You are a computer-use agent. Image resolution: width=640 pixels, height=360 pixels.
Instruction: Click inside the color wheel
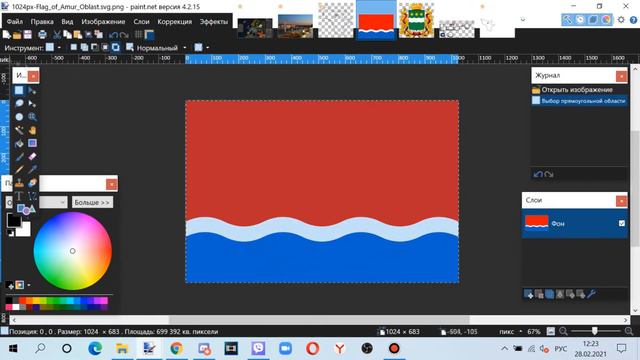tap(73, 251)
